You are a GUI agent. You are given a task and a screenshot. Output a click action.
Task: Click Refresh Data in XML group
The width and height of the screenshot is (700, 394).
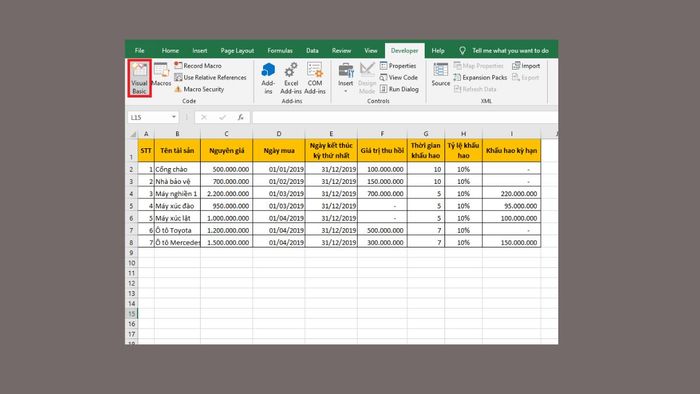click(475, 89)
